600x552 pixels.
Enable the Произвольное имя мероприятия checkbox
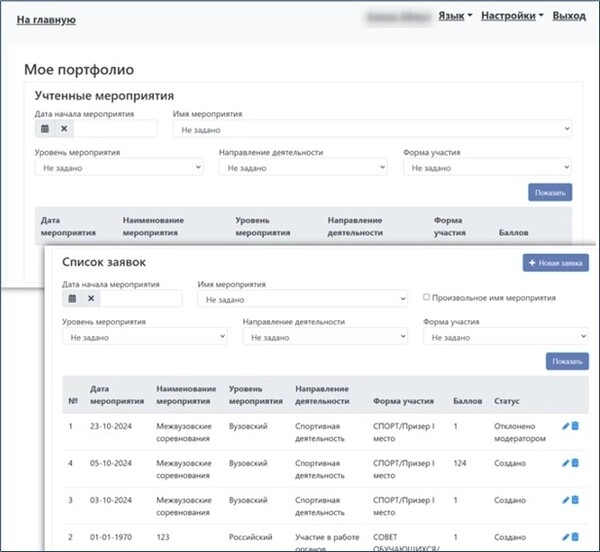[427, 297]
